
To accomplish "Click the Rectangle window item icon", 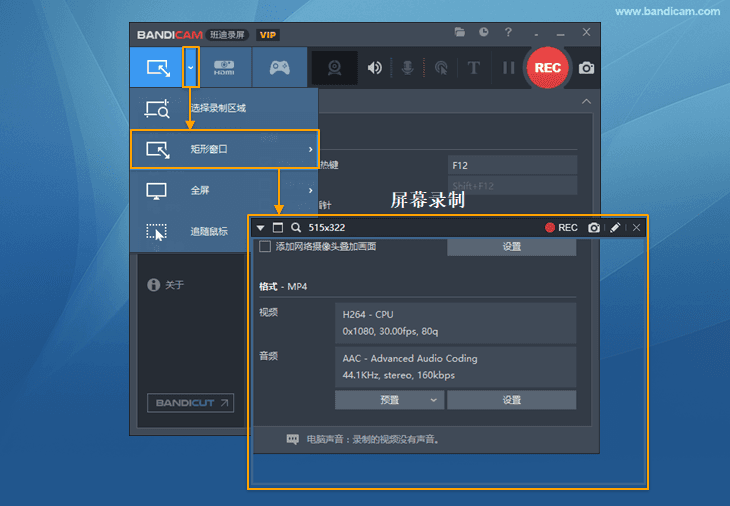I will pos(158,150).
